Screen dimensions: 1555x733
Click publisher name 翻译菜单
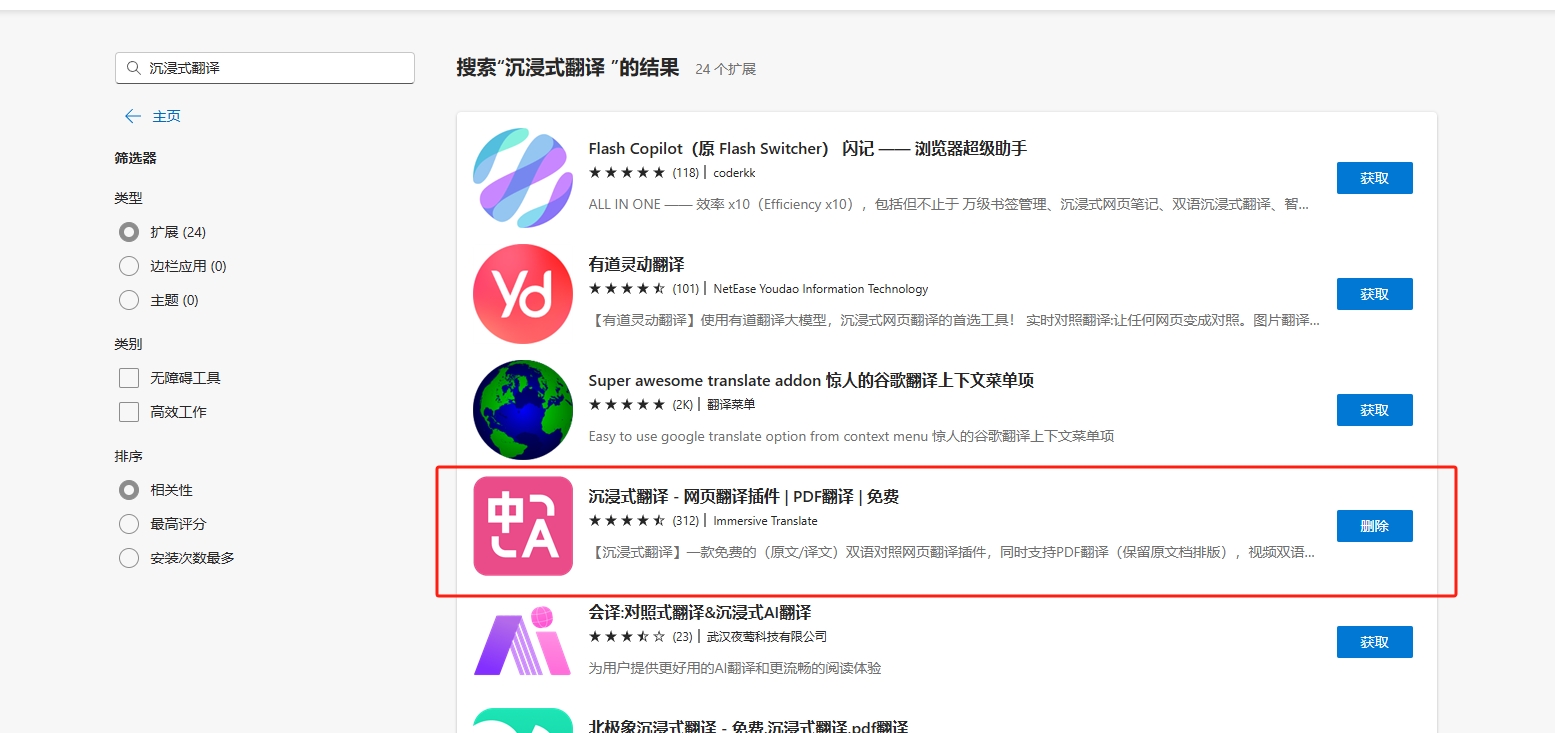(x=731, y=405)
